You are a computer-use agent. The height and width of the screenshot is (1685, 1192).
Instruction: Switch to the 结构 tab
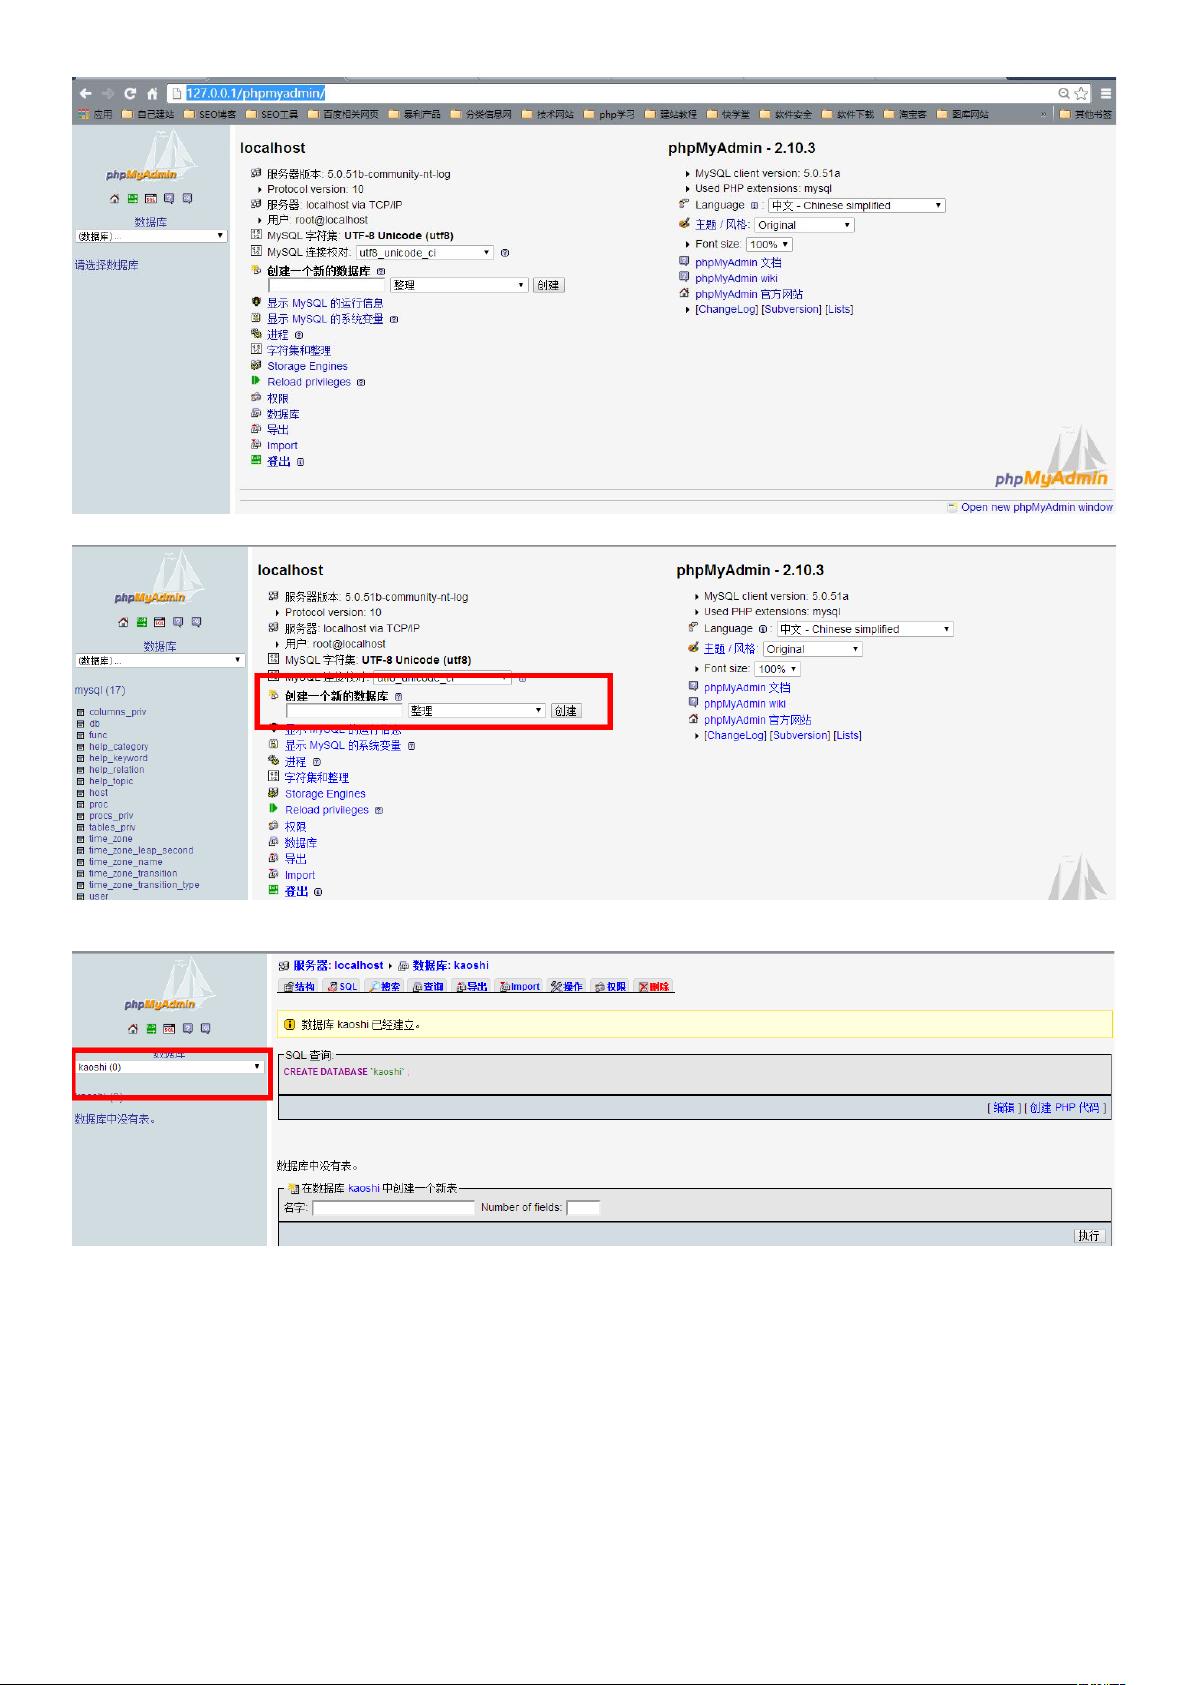click(299, 987)
